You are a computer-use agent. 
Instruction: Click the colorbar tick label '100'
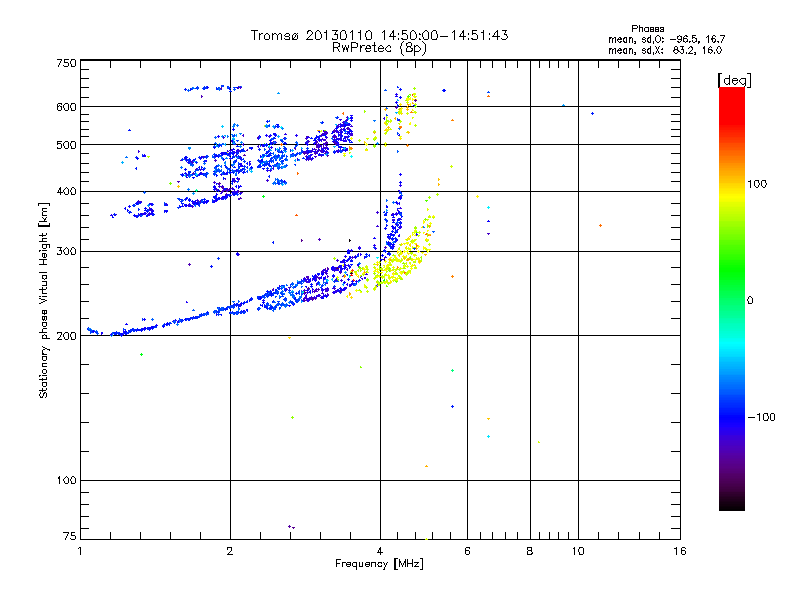coord(757,184)
